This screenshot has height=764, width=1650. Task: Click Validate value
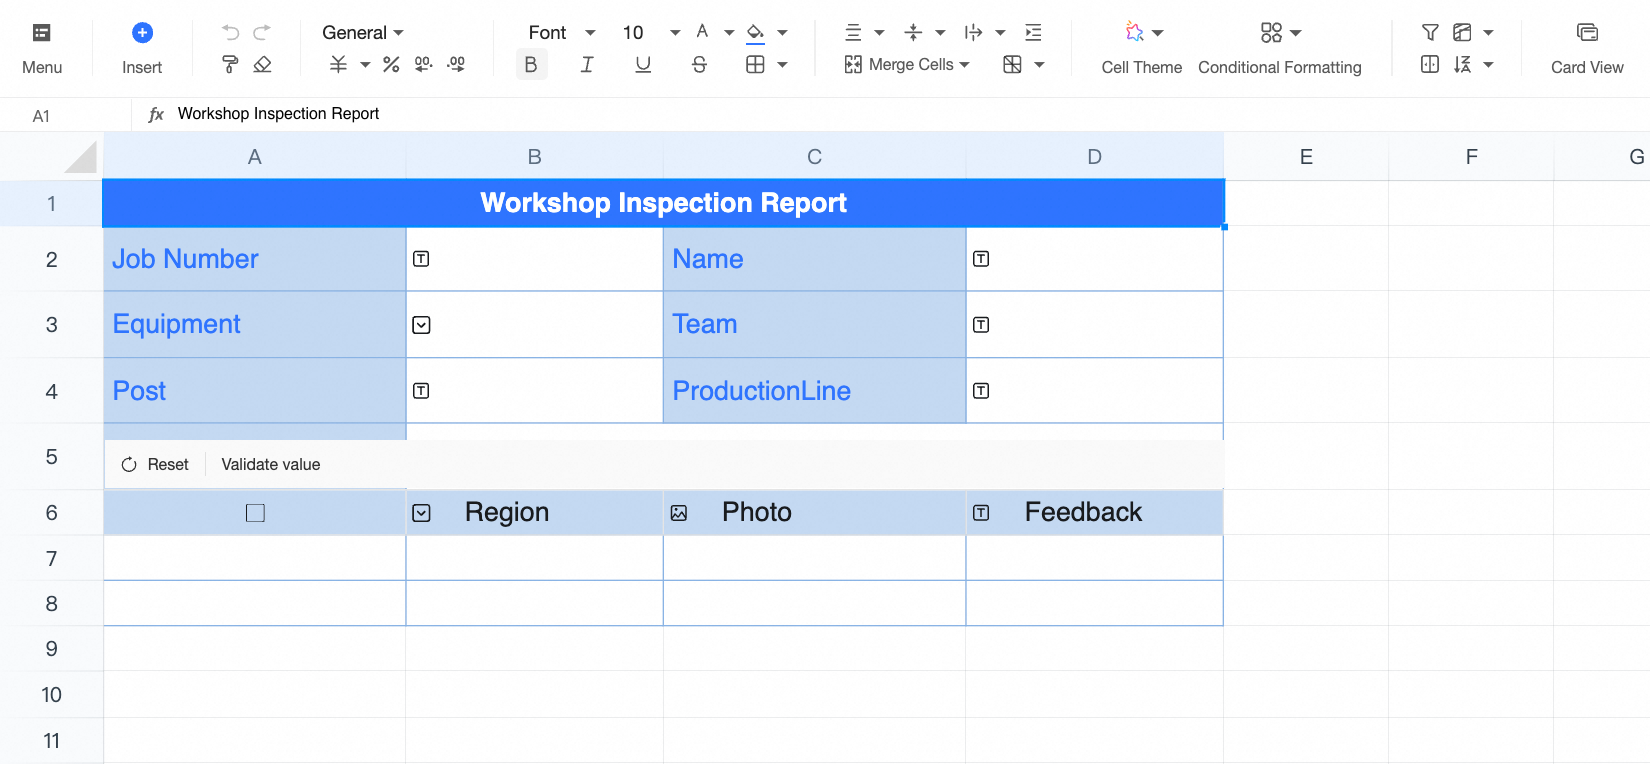(x=270, y=465)
